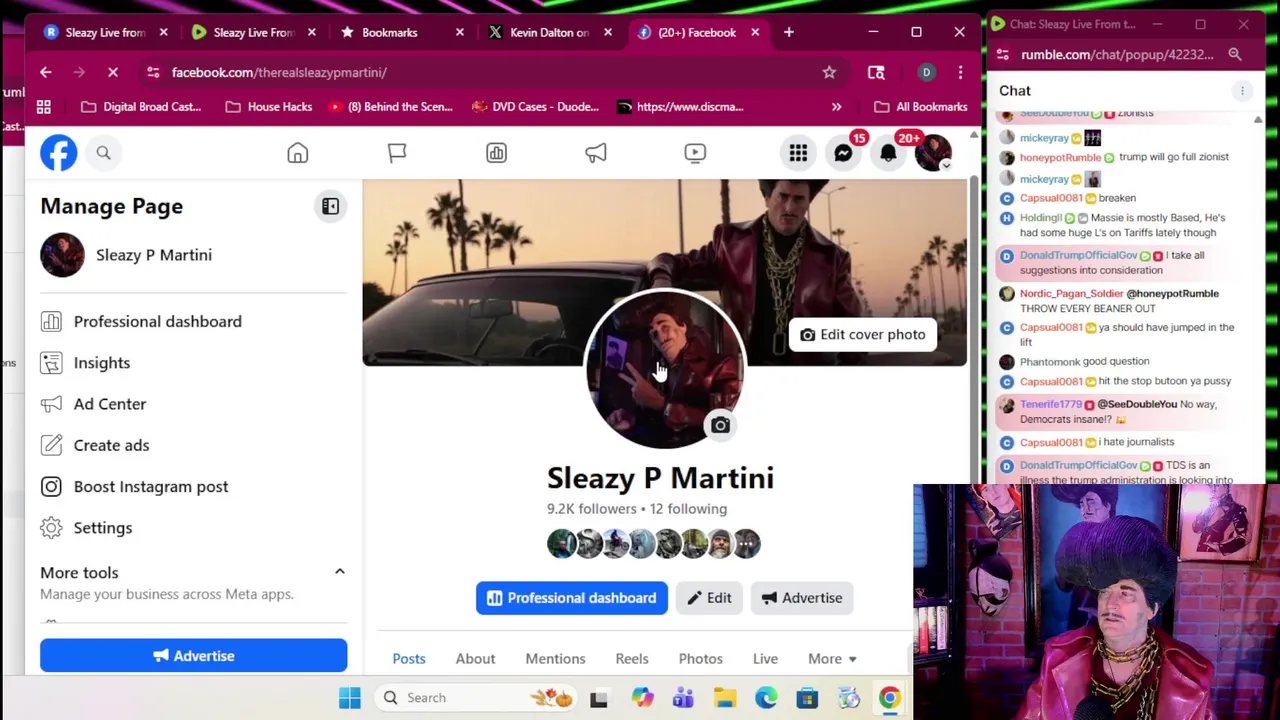Collapse the Manage Page sidebar

(330, 206)
